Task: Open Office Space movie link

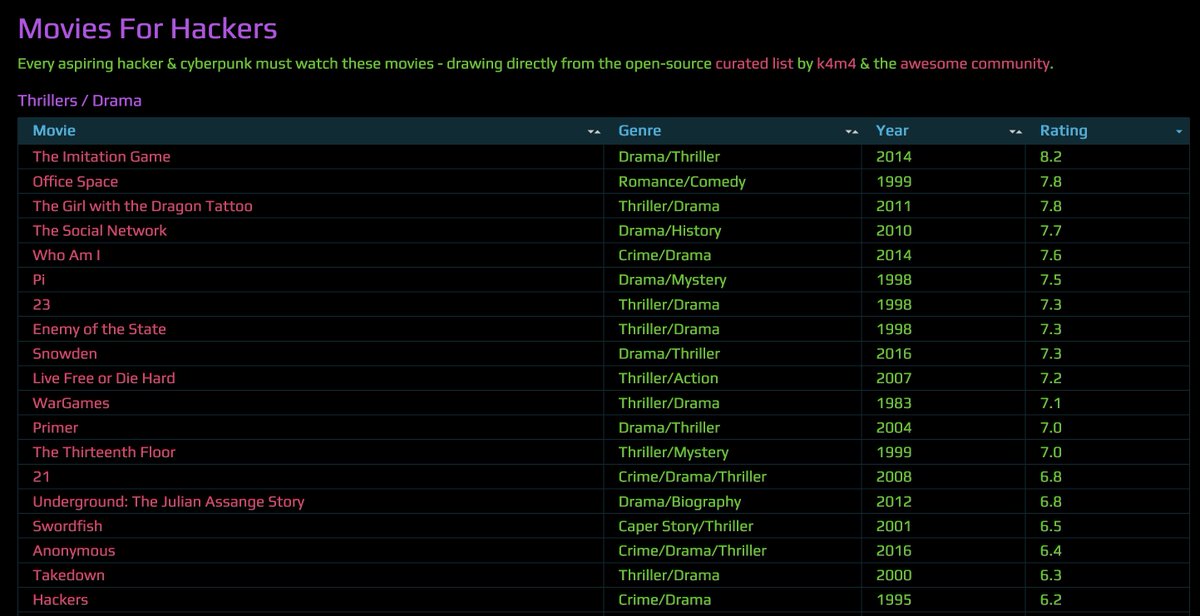Action: [x=75, y=182]
